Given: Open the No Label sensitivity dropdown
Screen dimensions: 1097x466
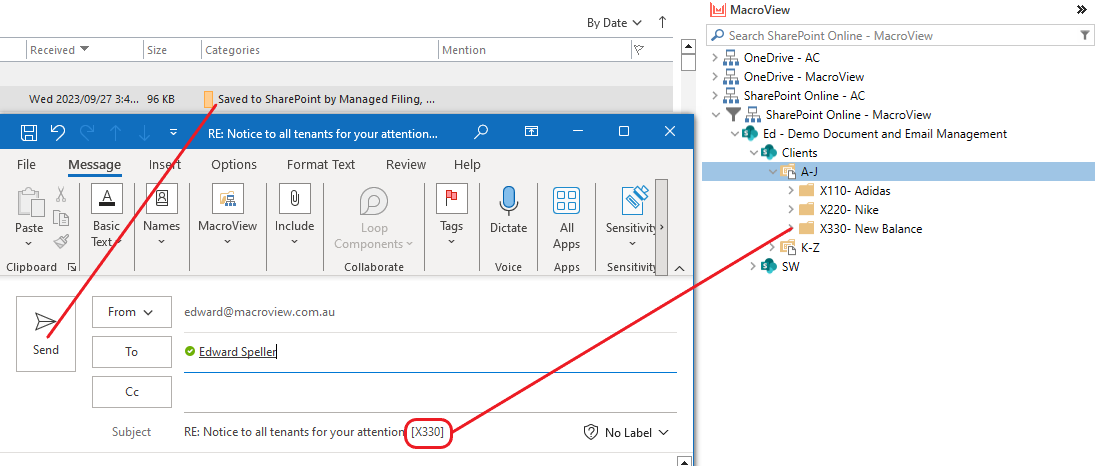Looking at the screenshot, I should (x=626, y=432).
